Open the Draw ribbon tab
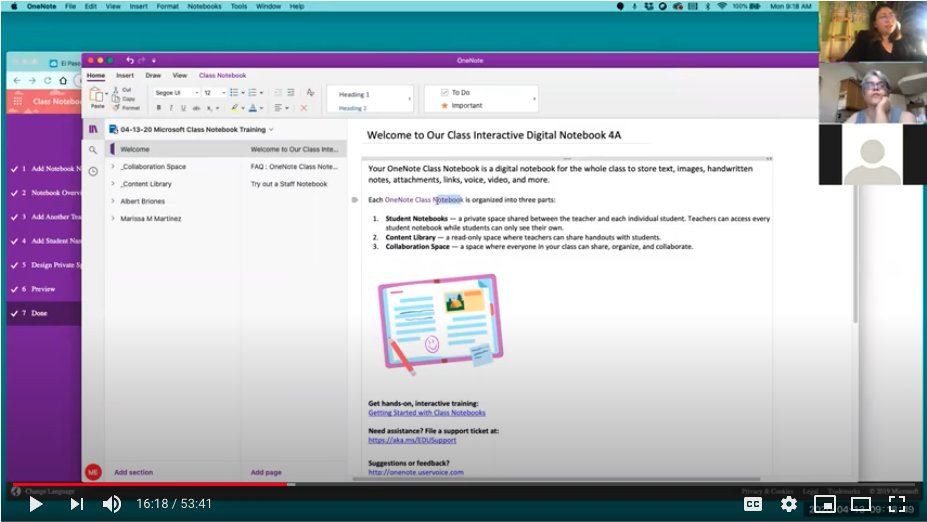 pos(153,76)
